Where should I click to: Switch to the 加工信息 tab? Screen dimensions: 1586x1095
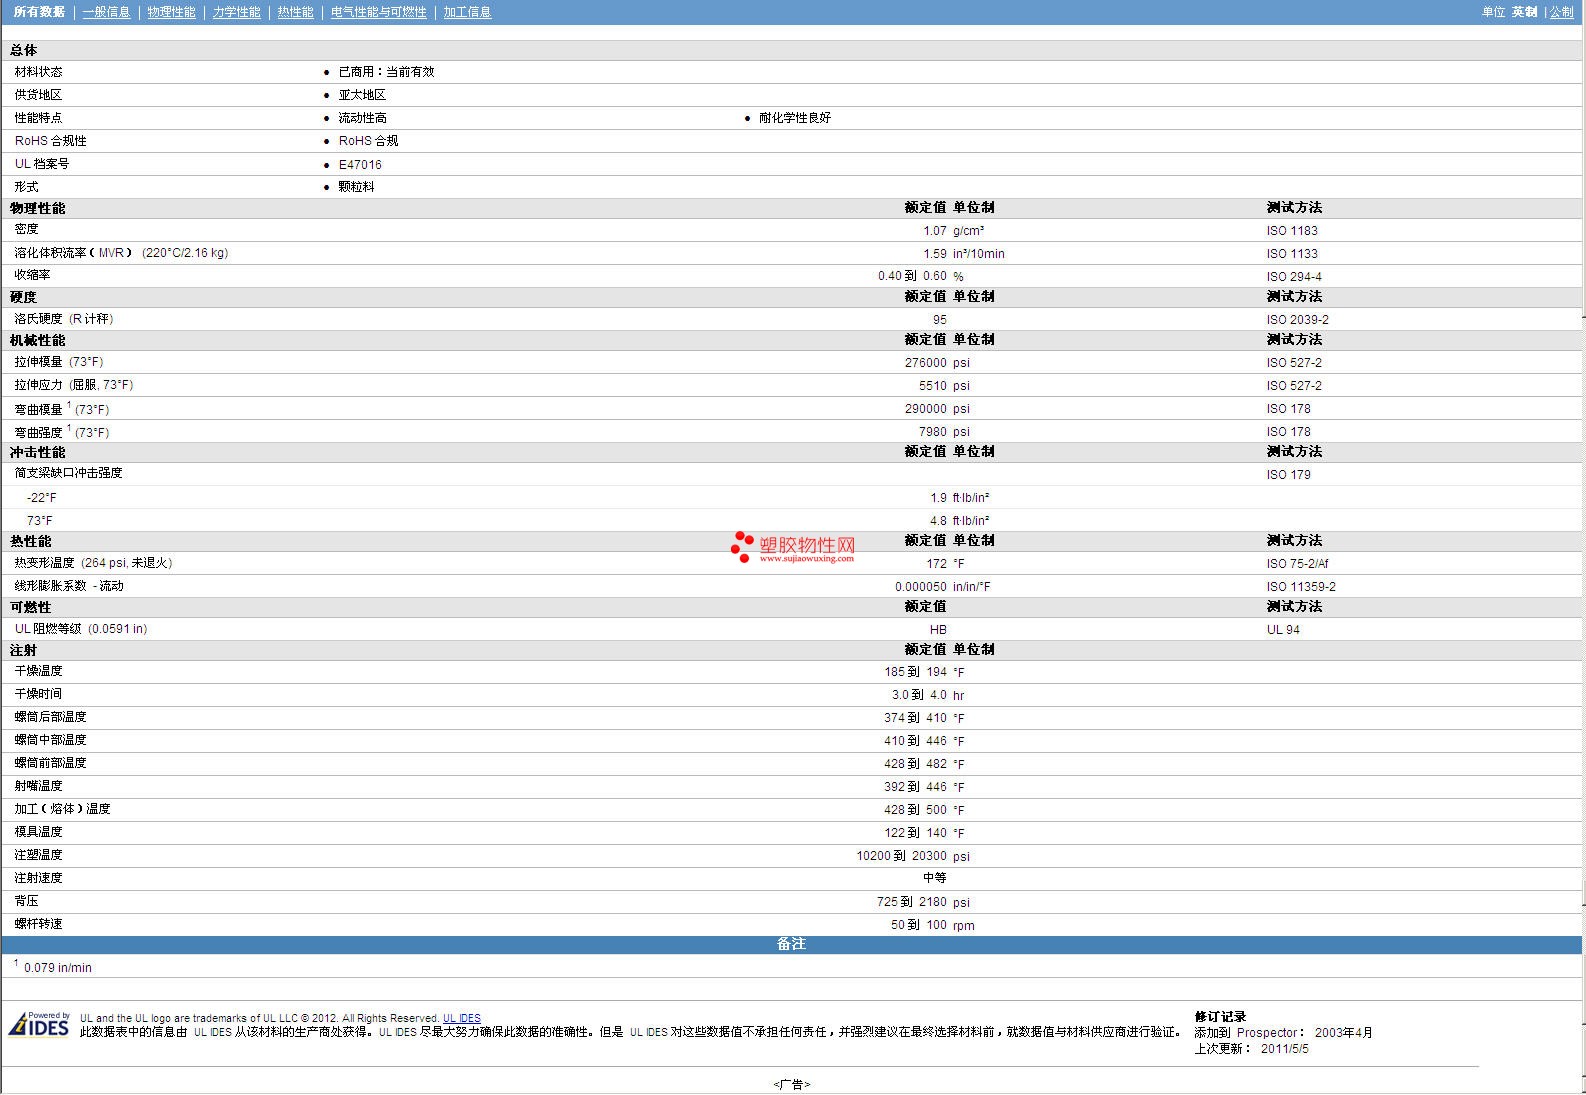coord(467,12)
